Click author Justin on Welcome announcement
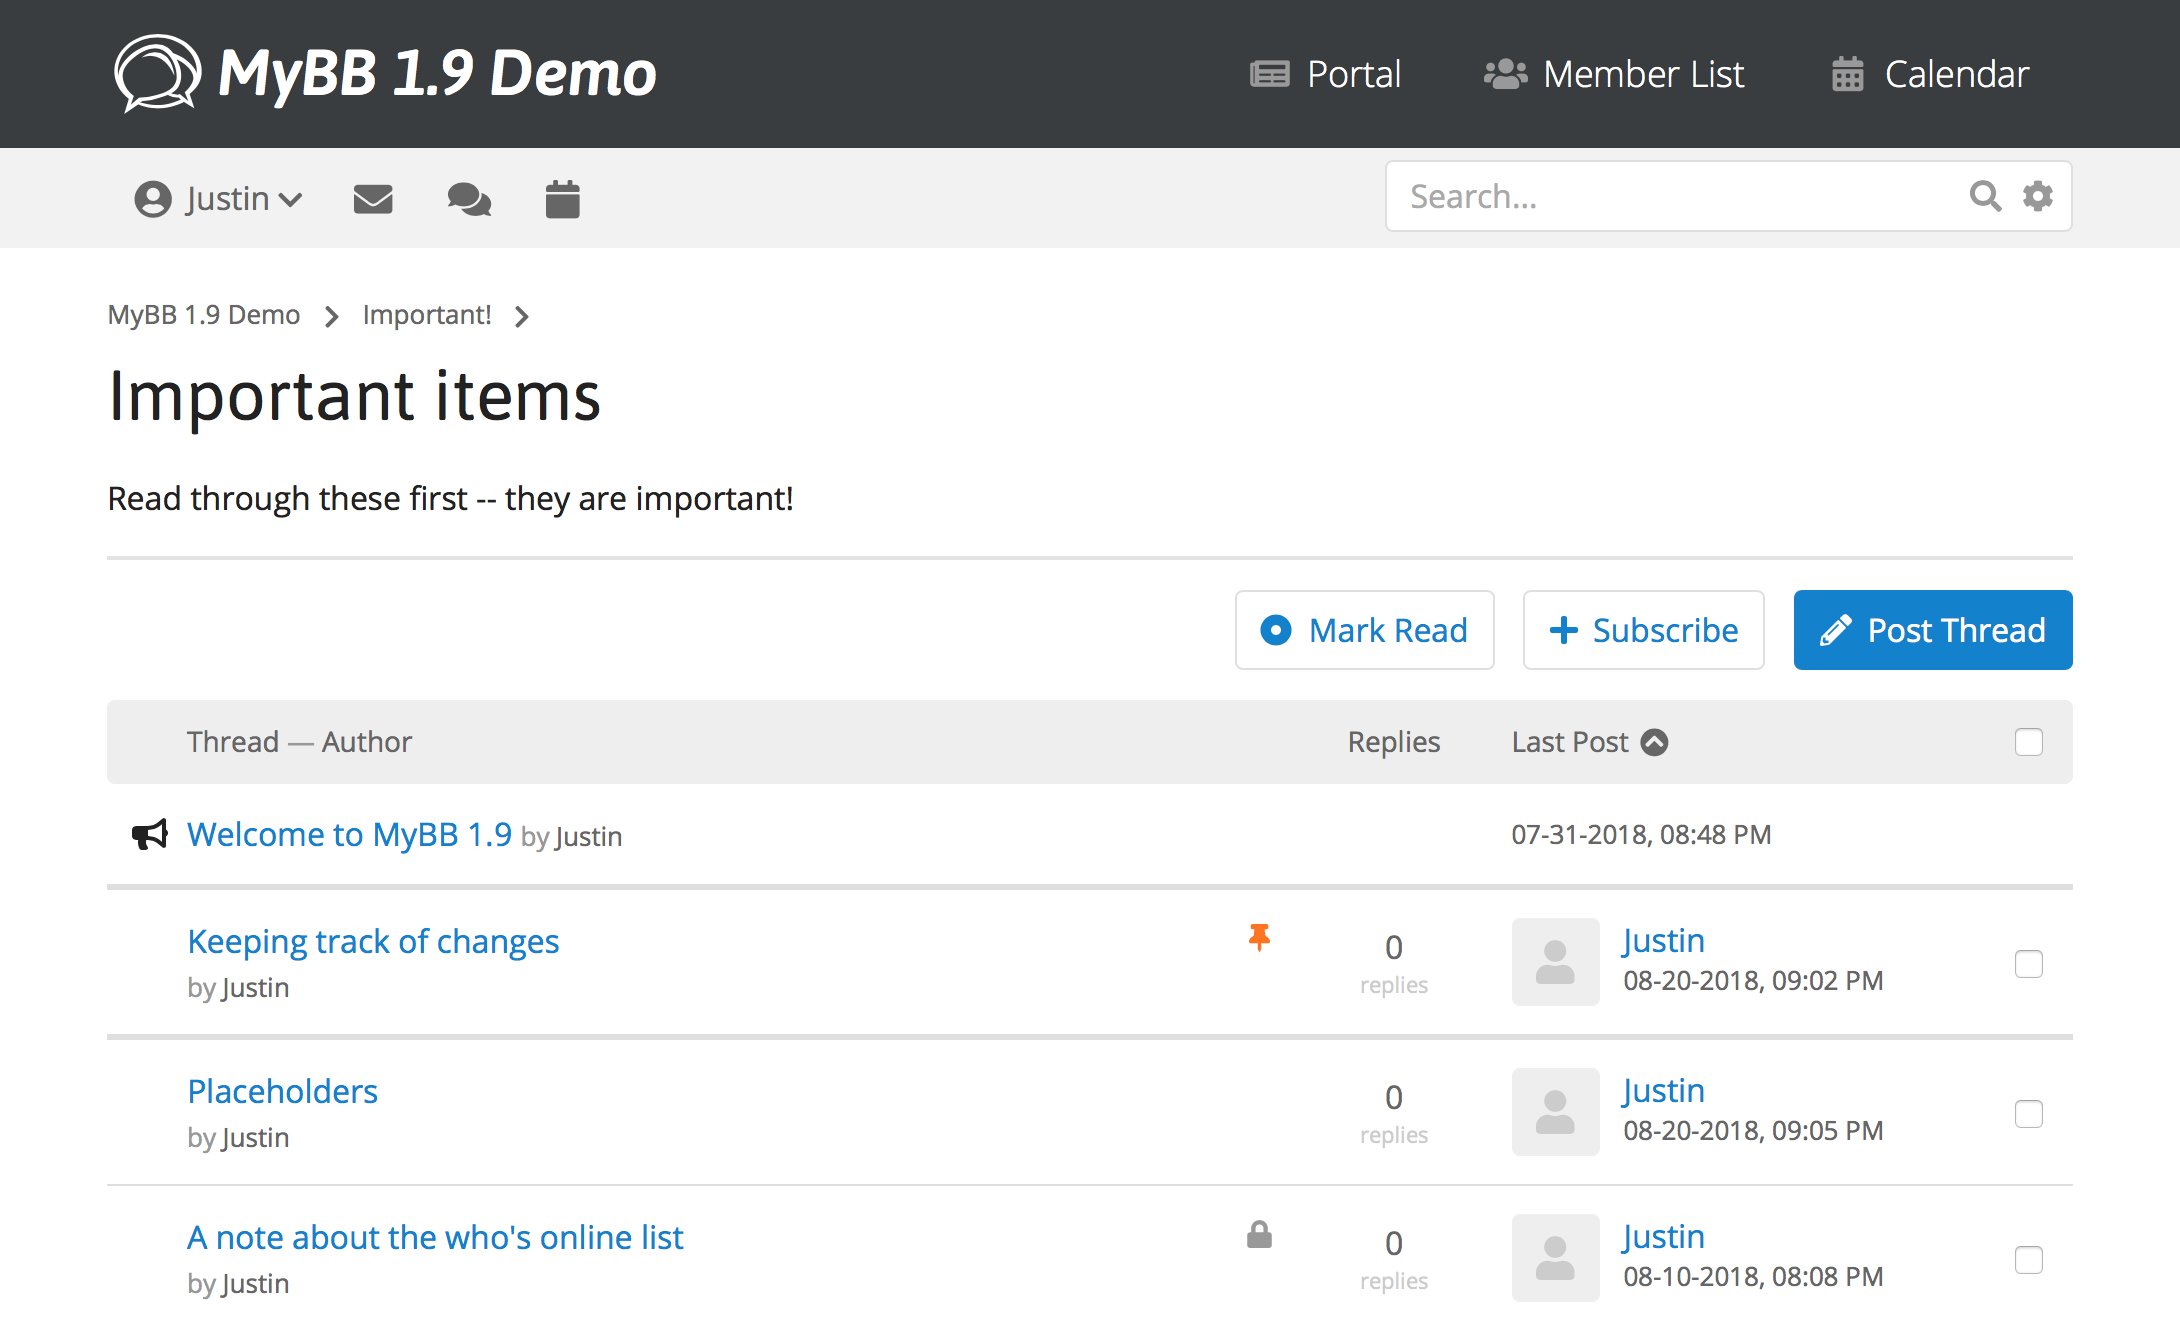Screen dimensions: 2180x1320 click(x=589, y=836)
